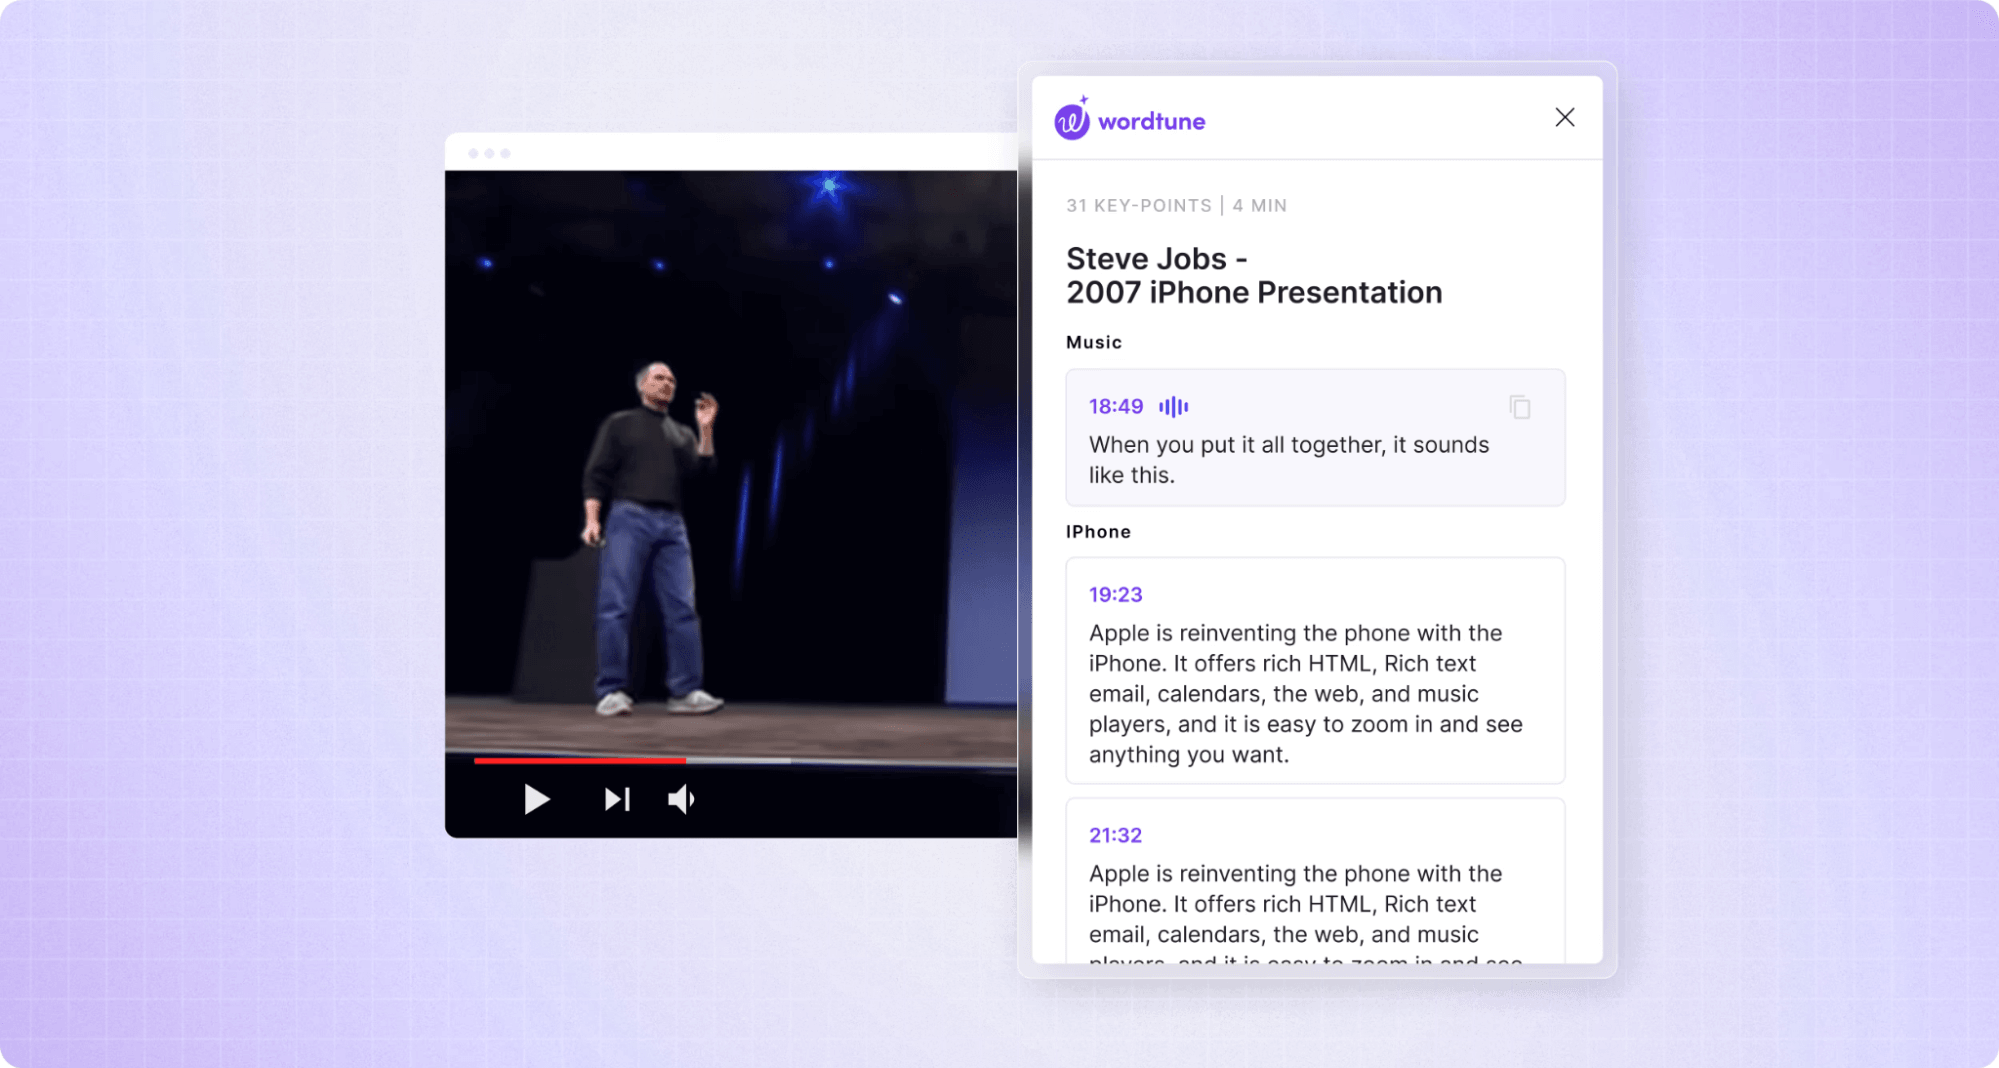The width and height of the screenshot is (1999, 1068).
Task: Jump to the 21:32 timestamp
Action: pos(1115,835)
